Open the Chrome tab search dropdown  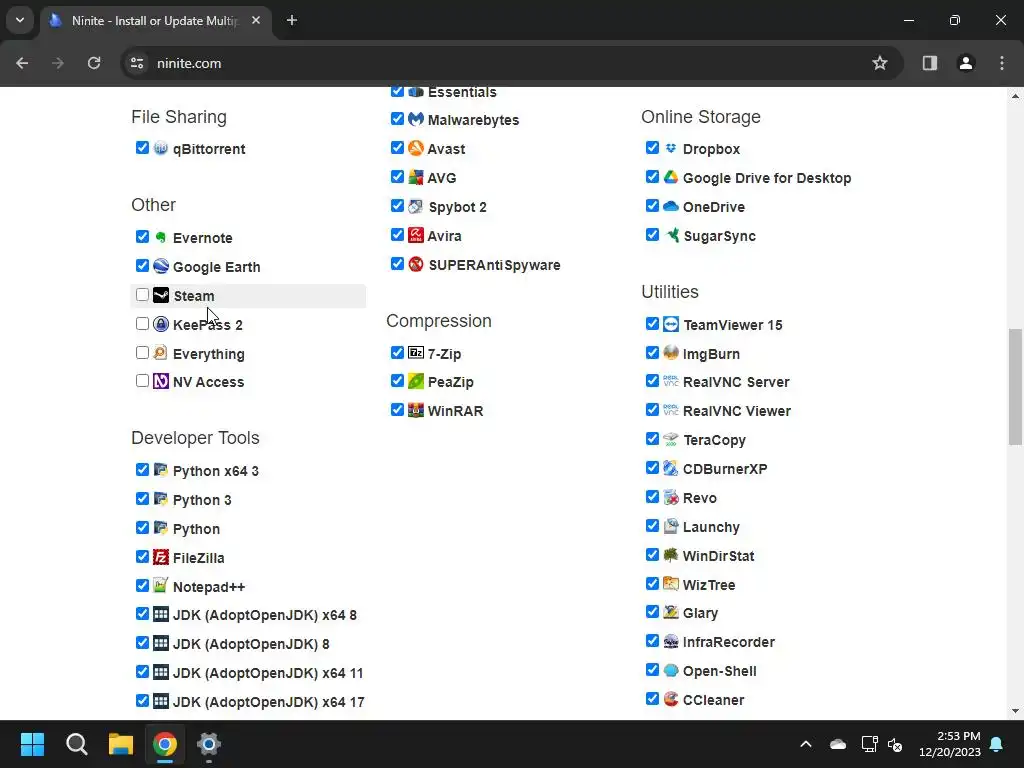tap(20, 20)
